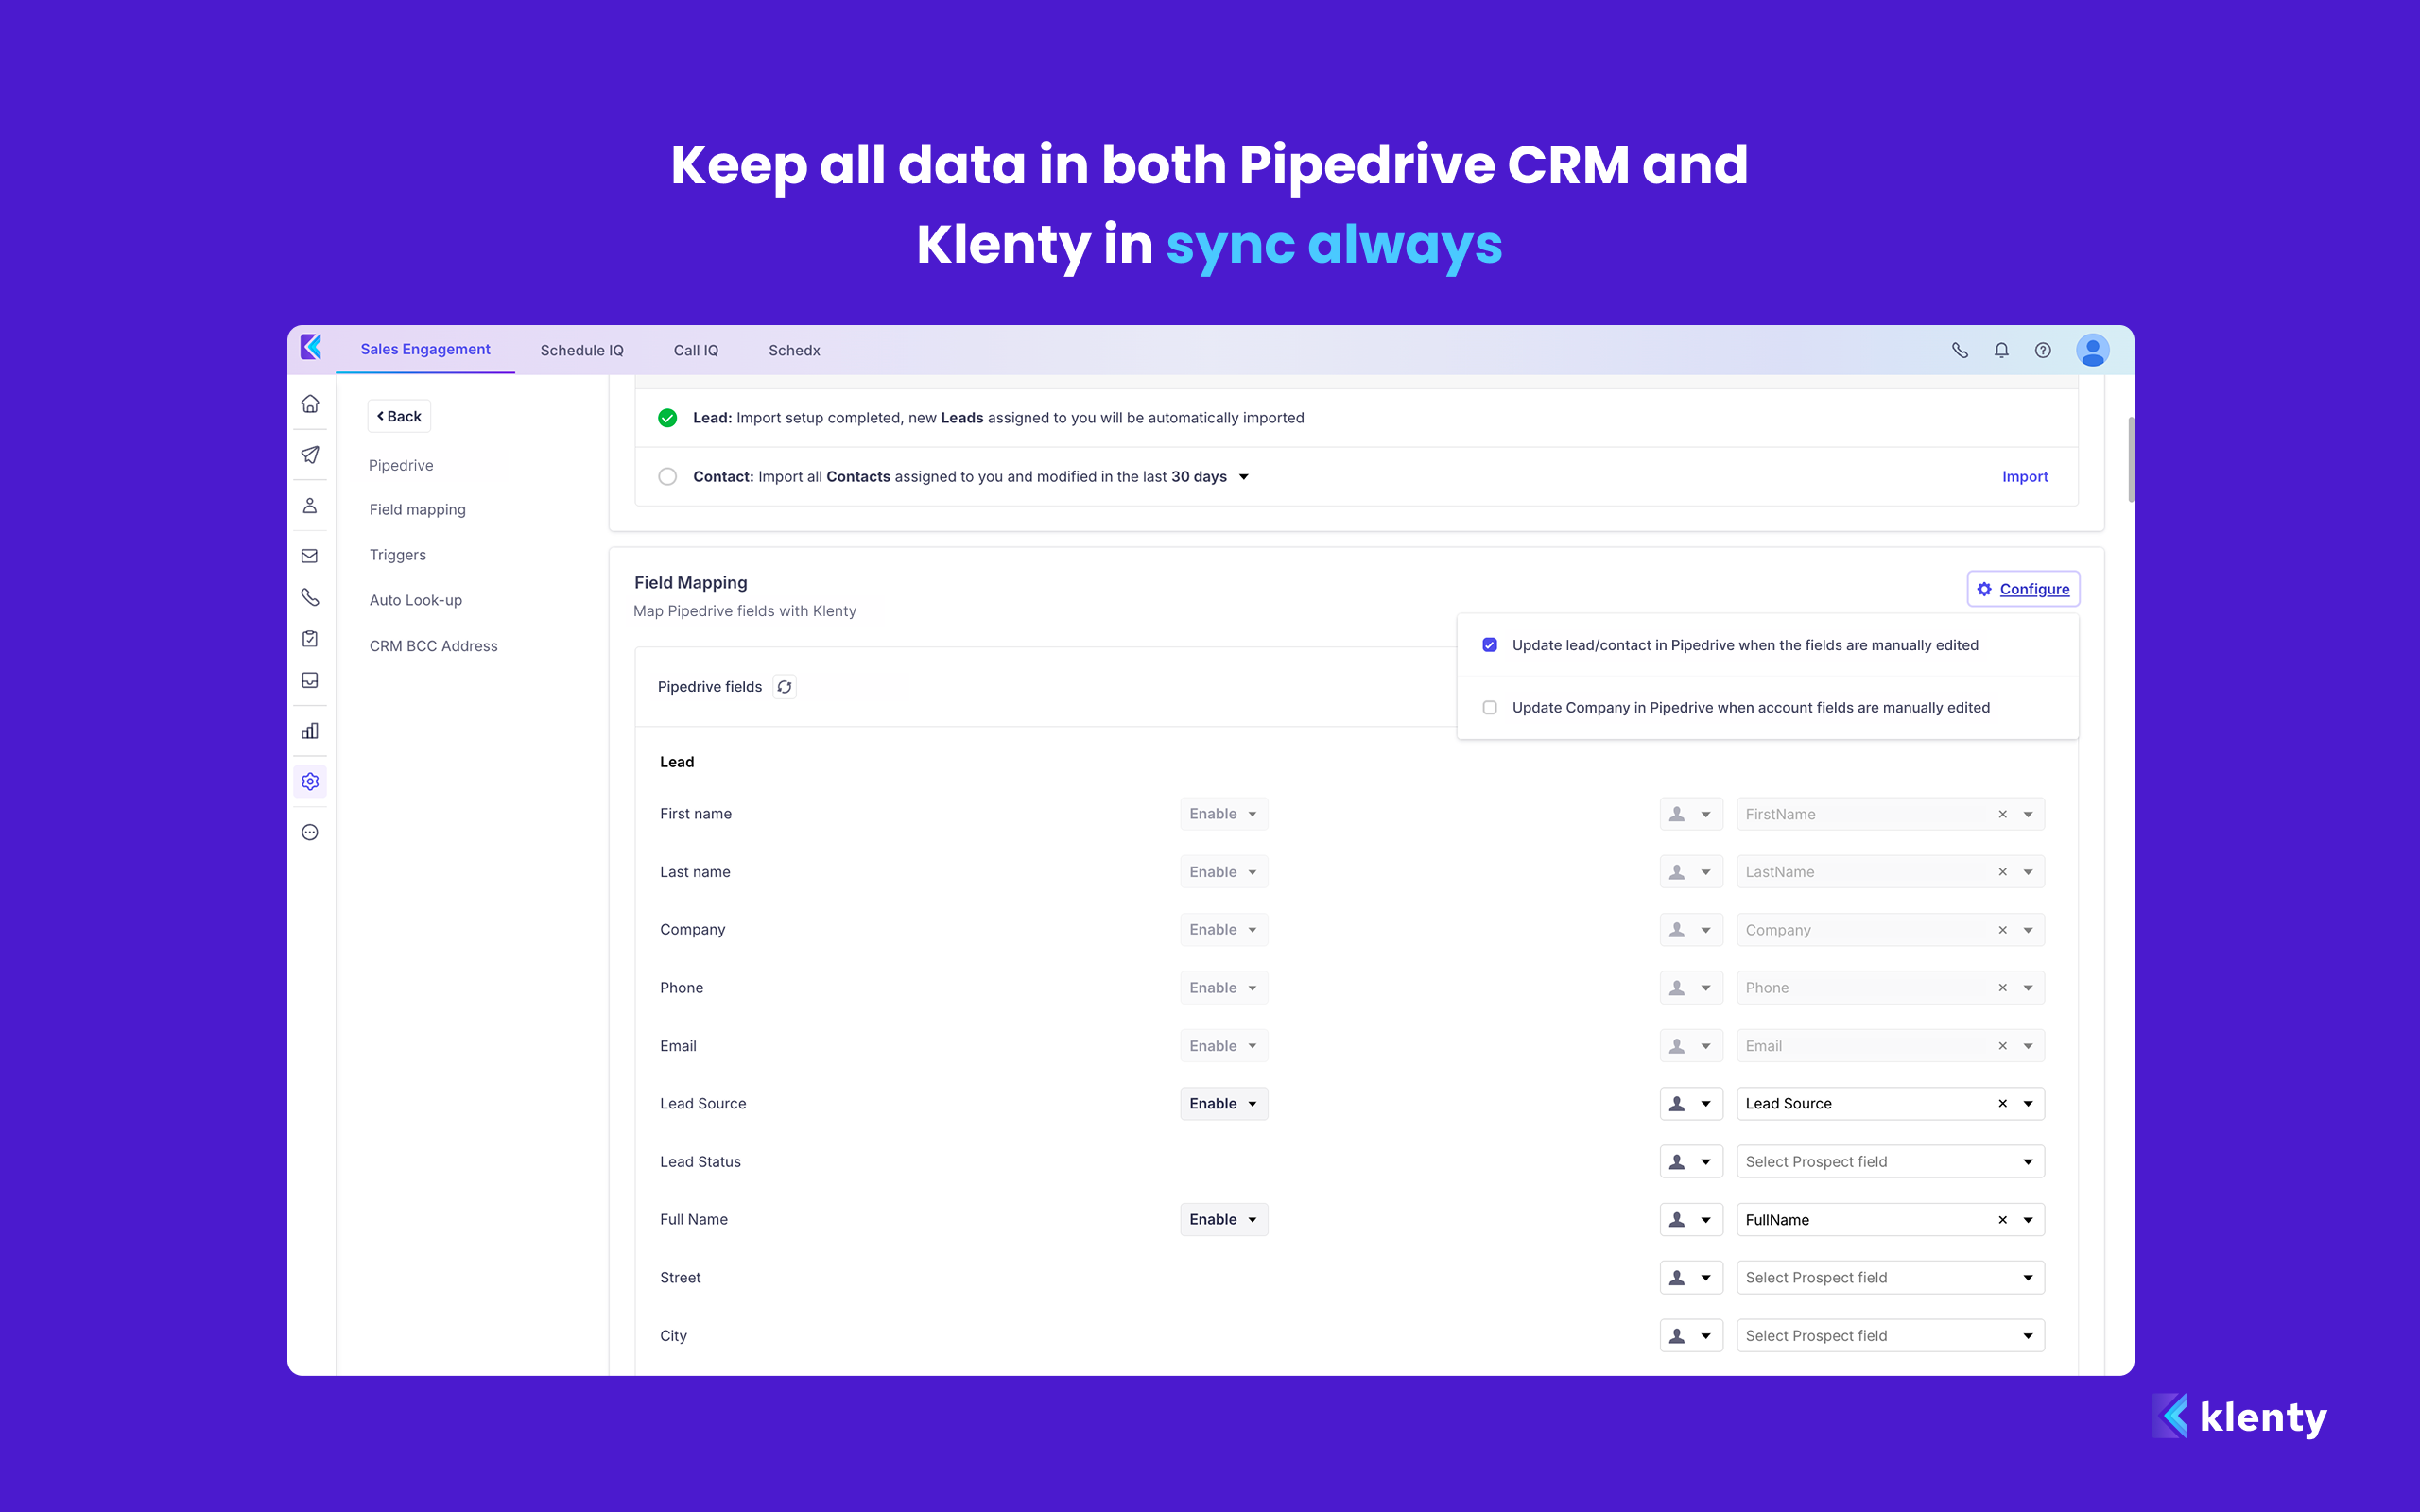Open the help question mark icon

(x=2043, y=350)
